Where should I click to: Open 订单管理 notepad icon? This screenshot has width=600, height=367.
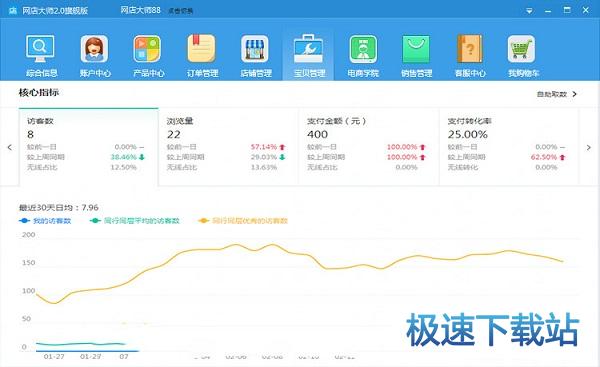[x=201, y=49]
